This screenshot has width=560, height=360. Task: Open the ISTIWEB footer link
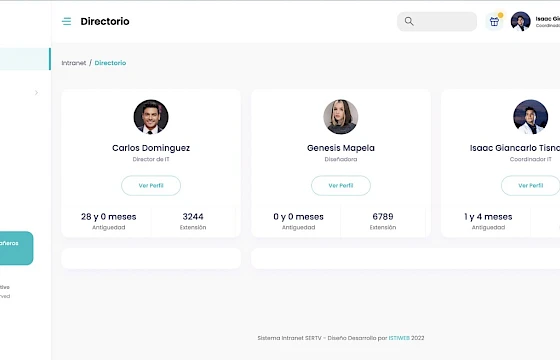(x=399, y=338)
